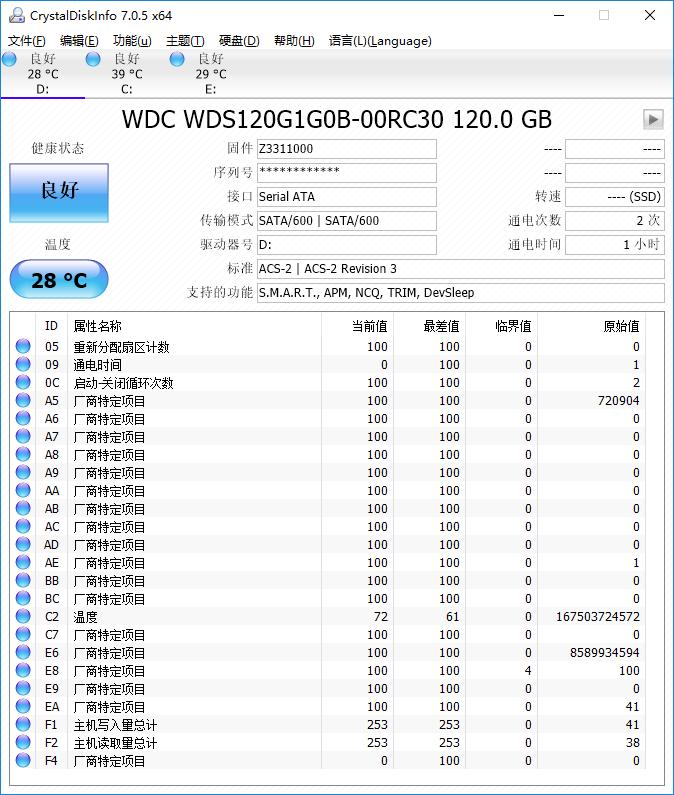Select the 启动-关闭循环次数 attribute name

point(123,383)
